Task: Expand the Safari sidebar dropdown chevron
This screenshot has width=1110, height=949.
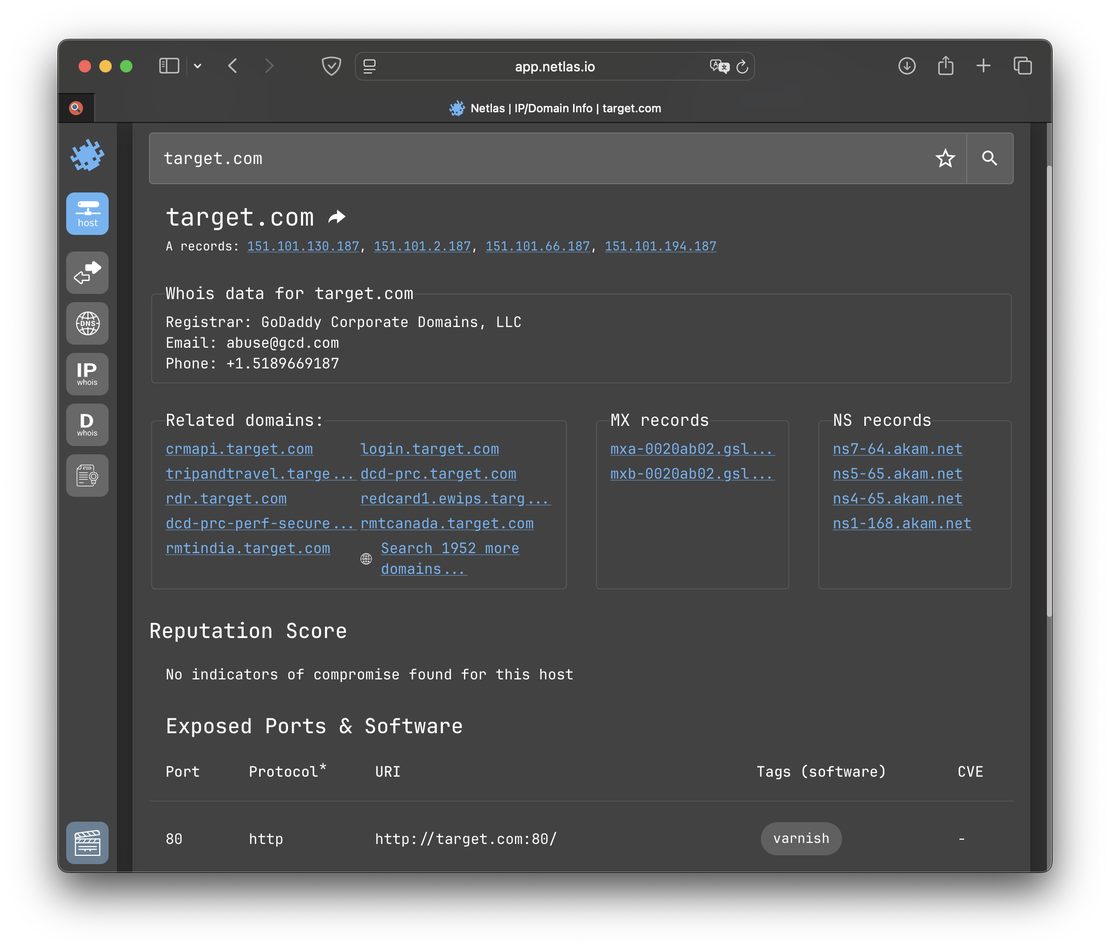Action: pos(198,66)
